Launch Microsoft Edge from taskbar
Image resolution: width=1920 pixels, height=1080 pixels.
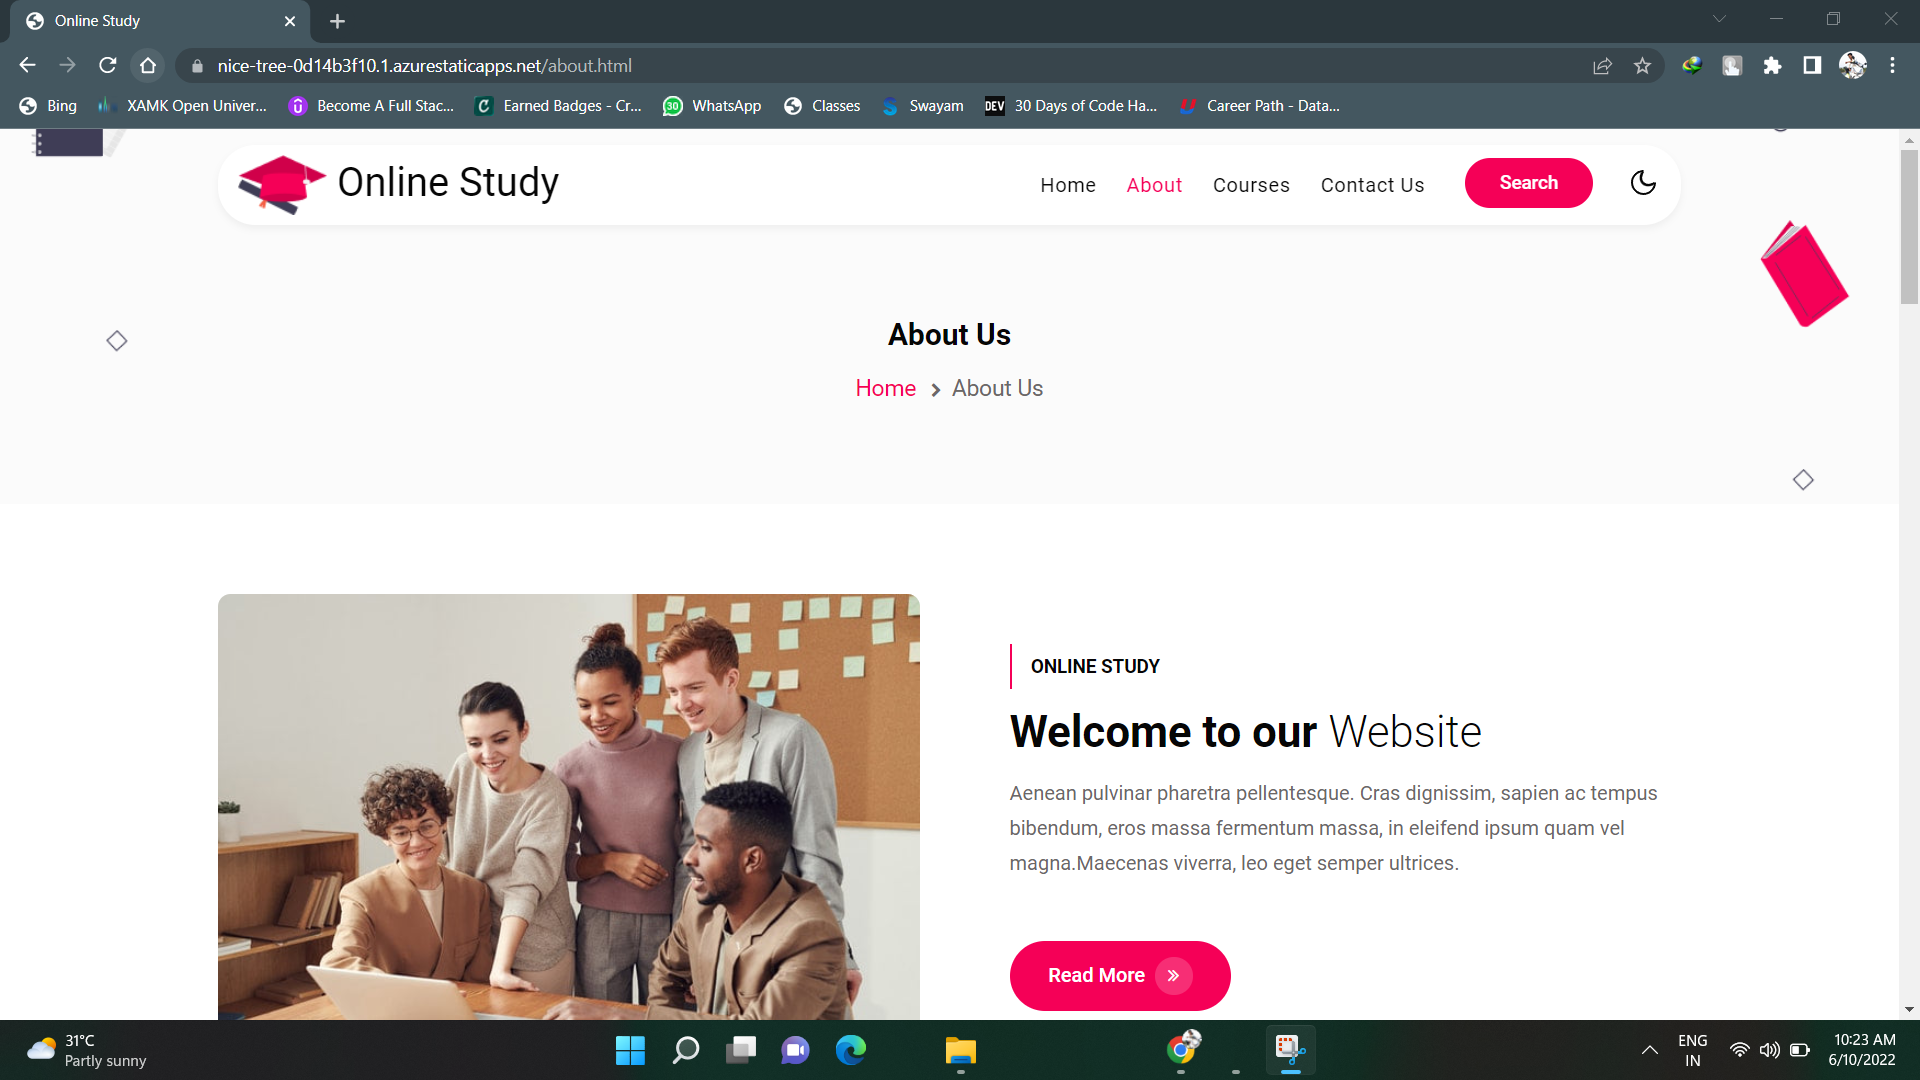coord(851,1050)
